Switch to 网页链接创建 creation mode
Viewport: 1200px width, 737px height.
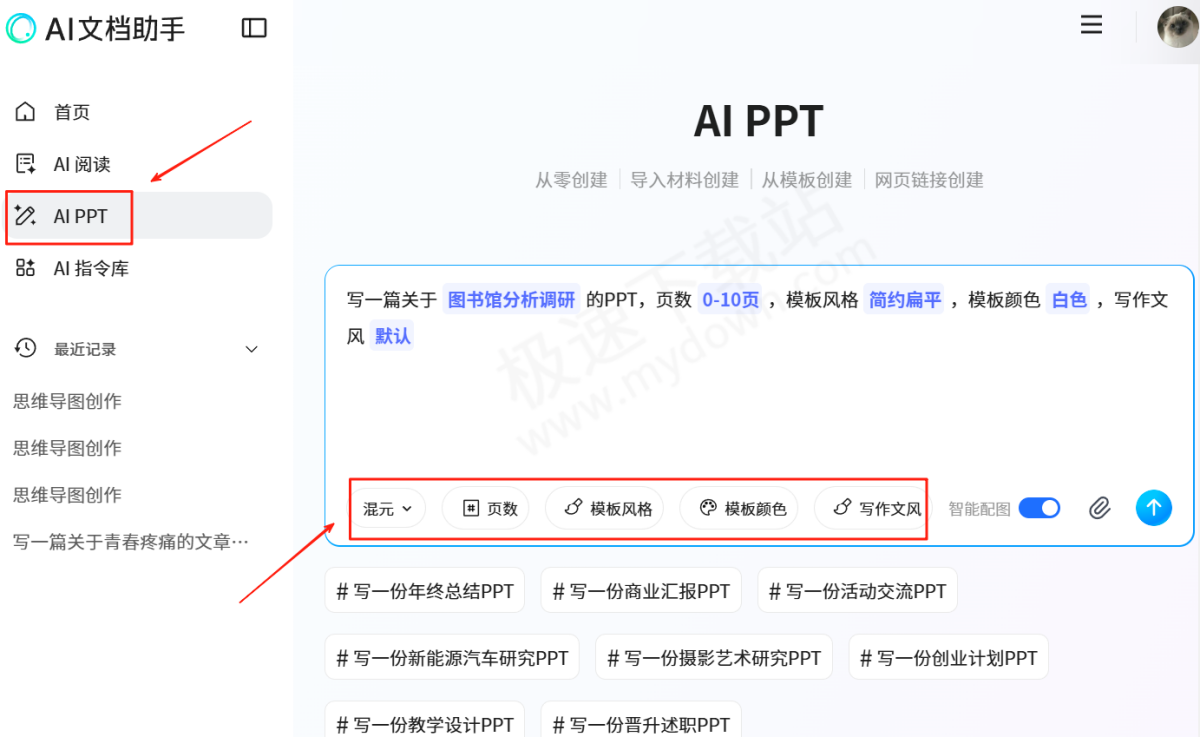pyautogui.click(x=928, y=179)
